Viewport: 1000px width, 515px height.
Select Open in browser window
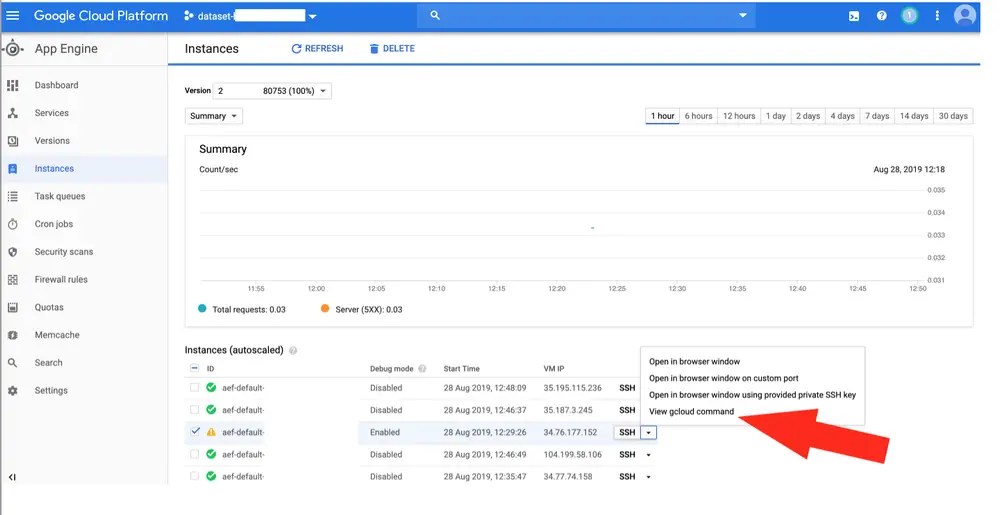click(x=695, y=361)
